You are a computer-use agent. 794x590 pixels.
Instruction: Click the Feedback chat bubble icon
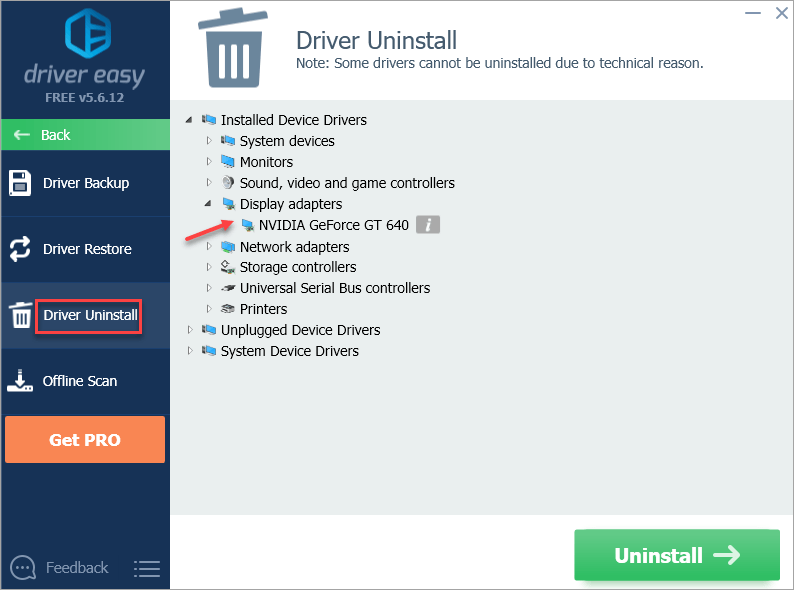(x=23, y=568)
